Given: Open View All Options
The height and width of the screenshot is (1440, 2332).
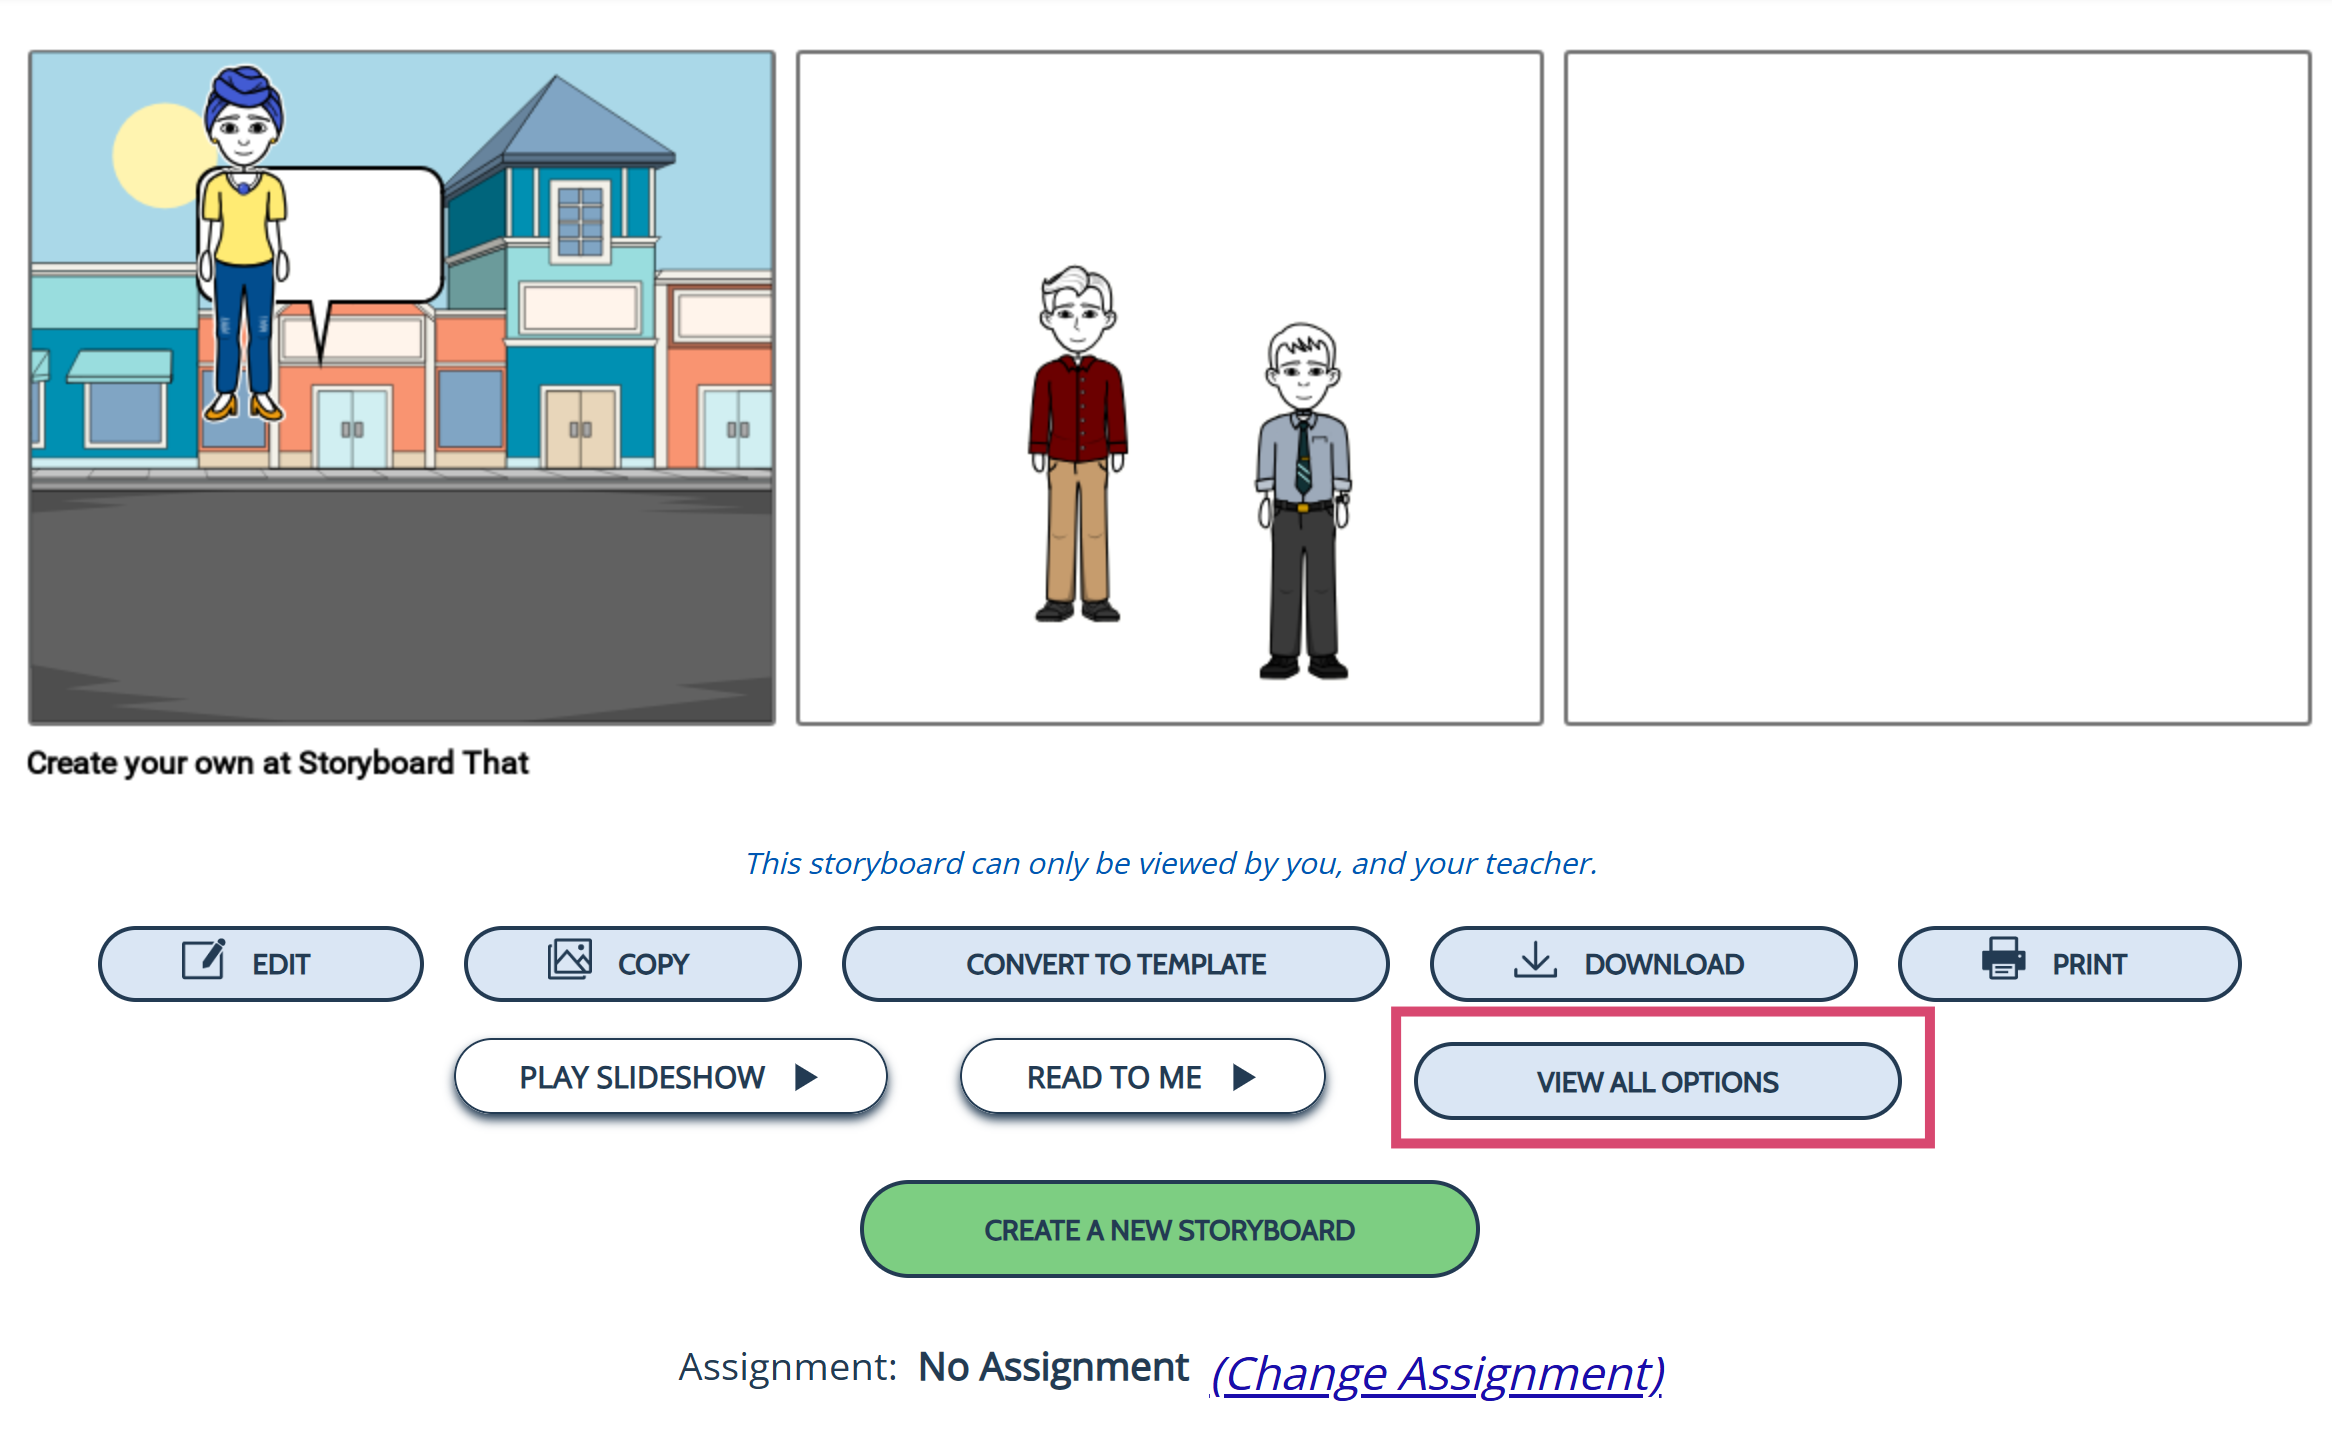Looking at the screenshot, I should tap(1657, 1081).
